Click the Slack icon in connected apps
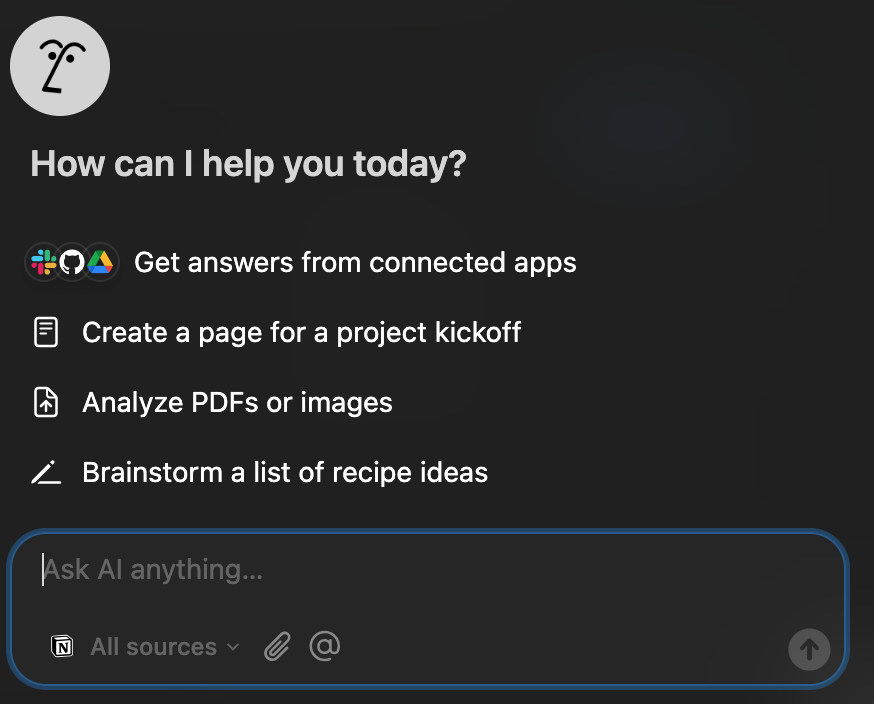Image resolution: width=874 pixels, height=704 pixels. point(43,262)
